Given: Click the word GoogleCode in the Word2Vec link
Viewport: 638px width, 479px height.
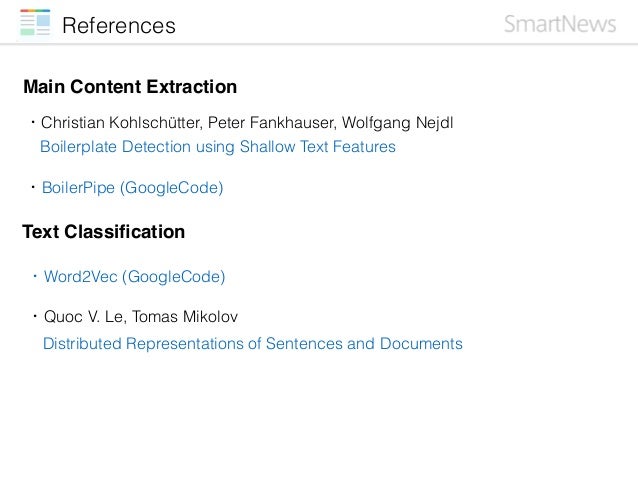Looking at the screenshot, I should (173, 277).
